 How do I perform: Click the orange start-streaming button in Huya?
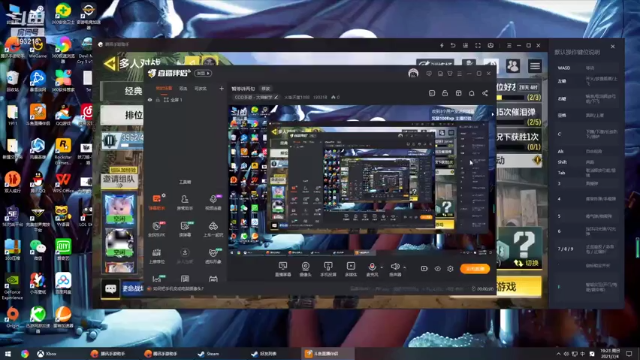point(475,269)
